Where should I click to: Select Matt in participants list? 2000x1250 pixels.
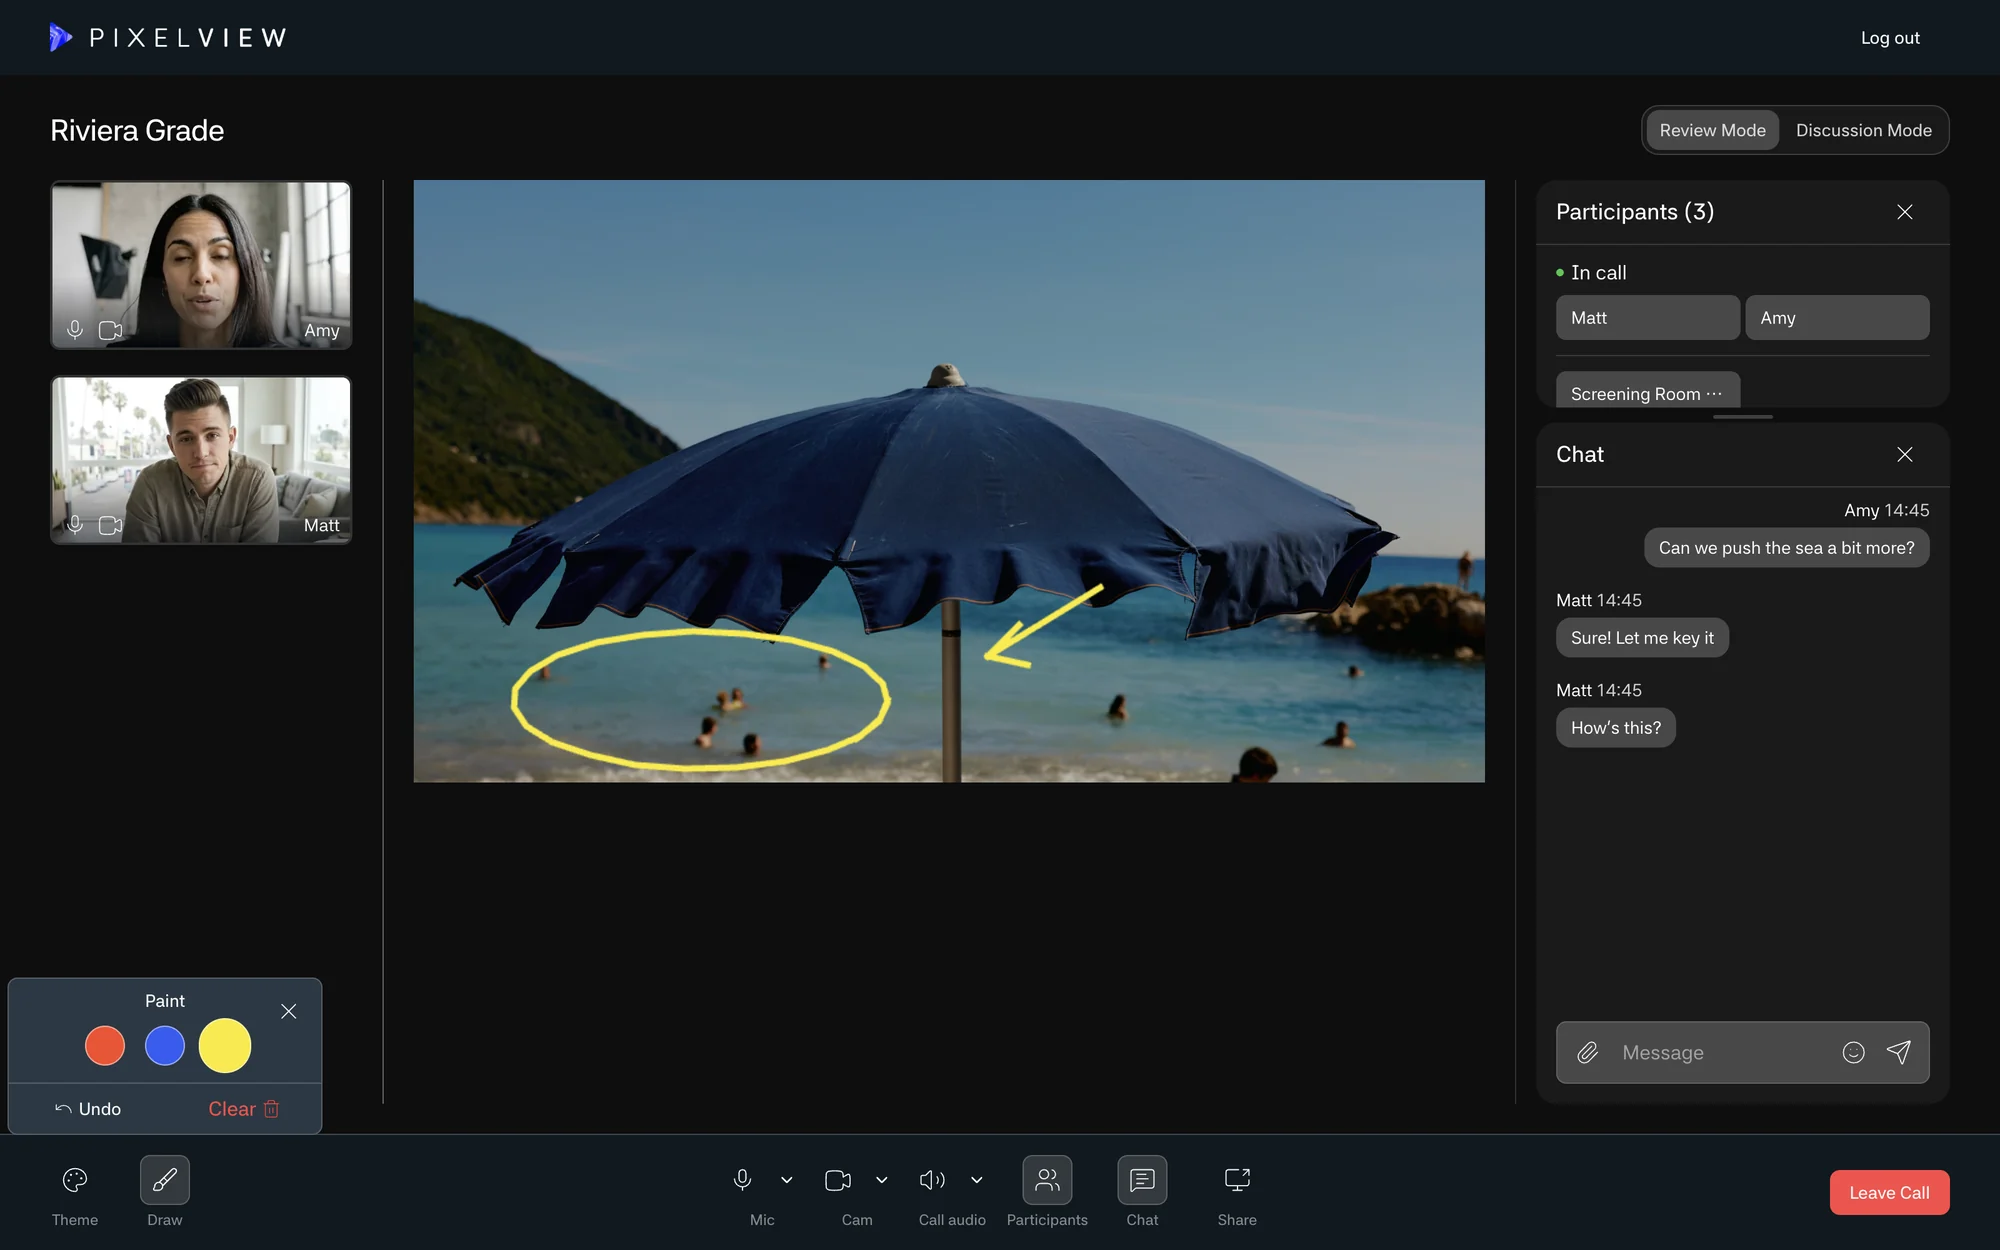click(x=1647, y=317)
